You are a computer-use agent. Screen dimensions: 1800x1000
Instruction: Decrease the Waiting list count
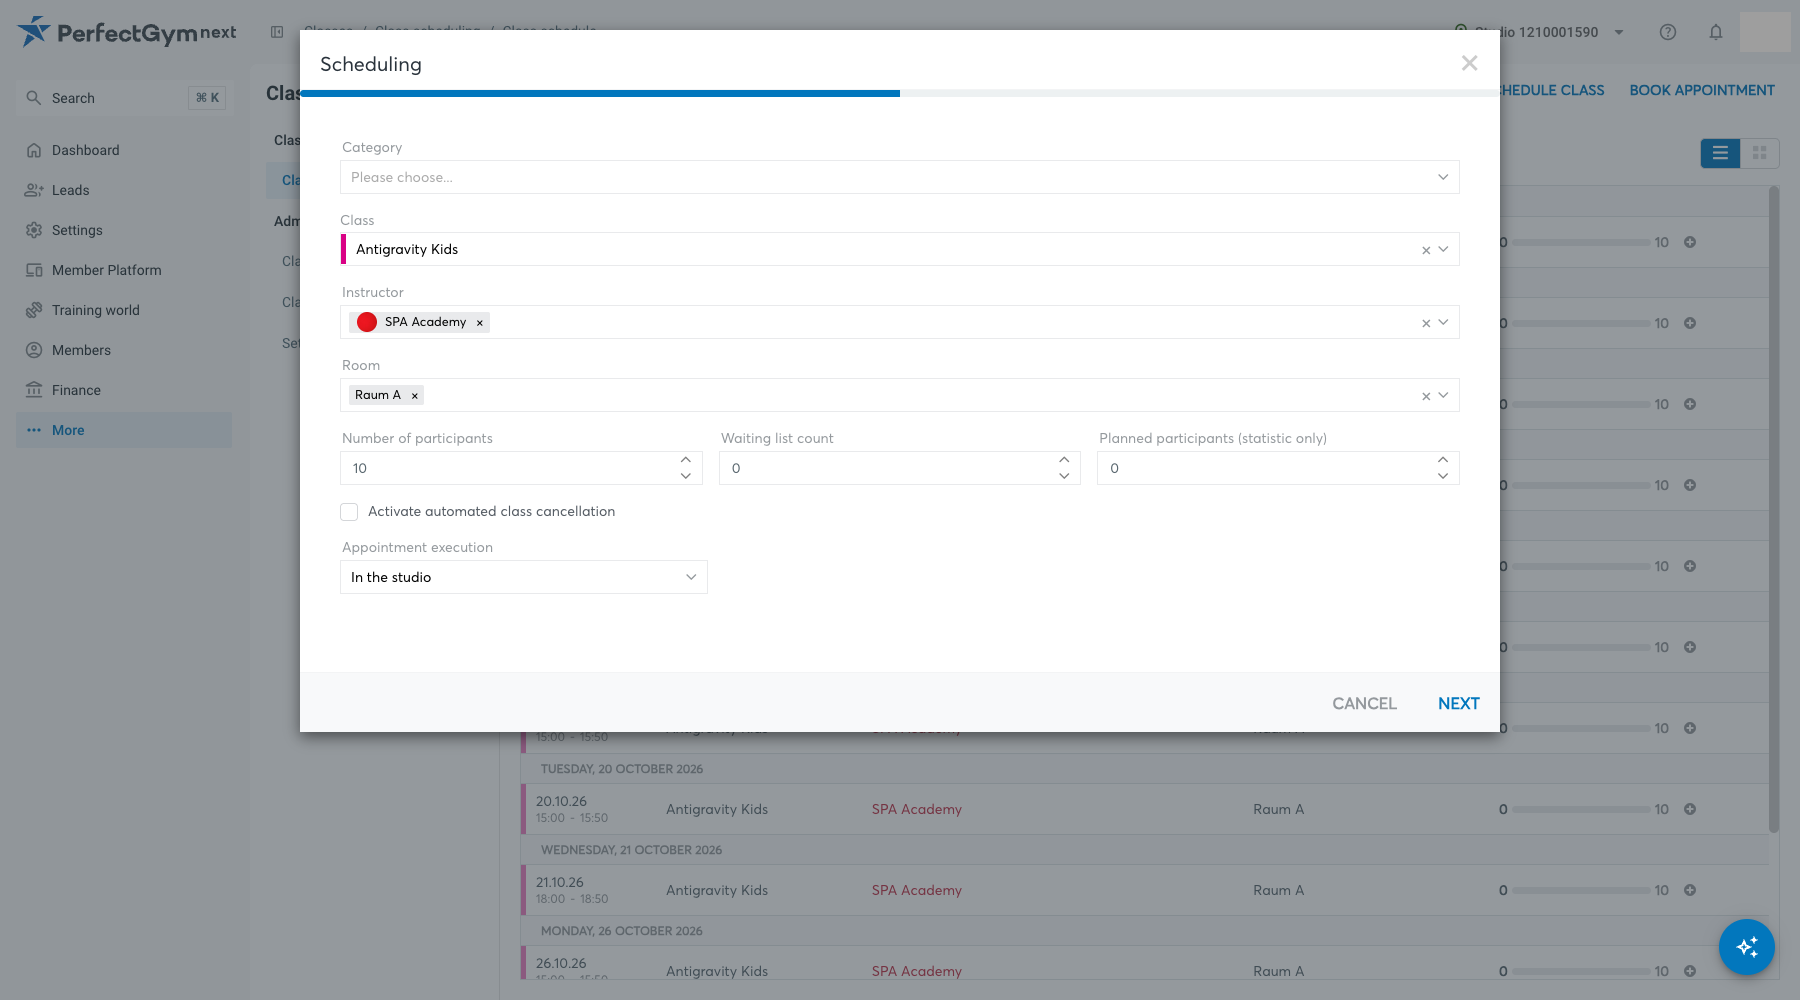point(1064,476)
